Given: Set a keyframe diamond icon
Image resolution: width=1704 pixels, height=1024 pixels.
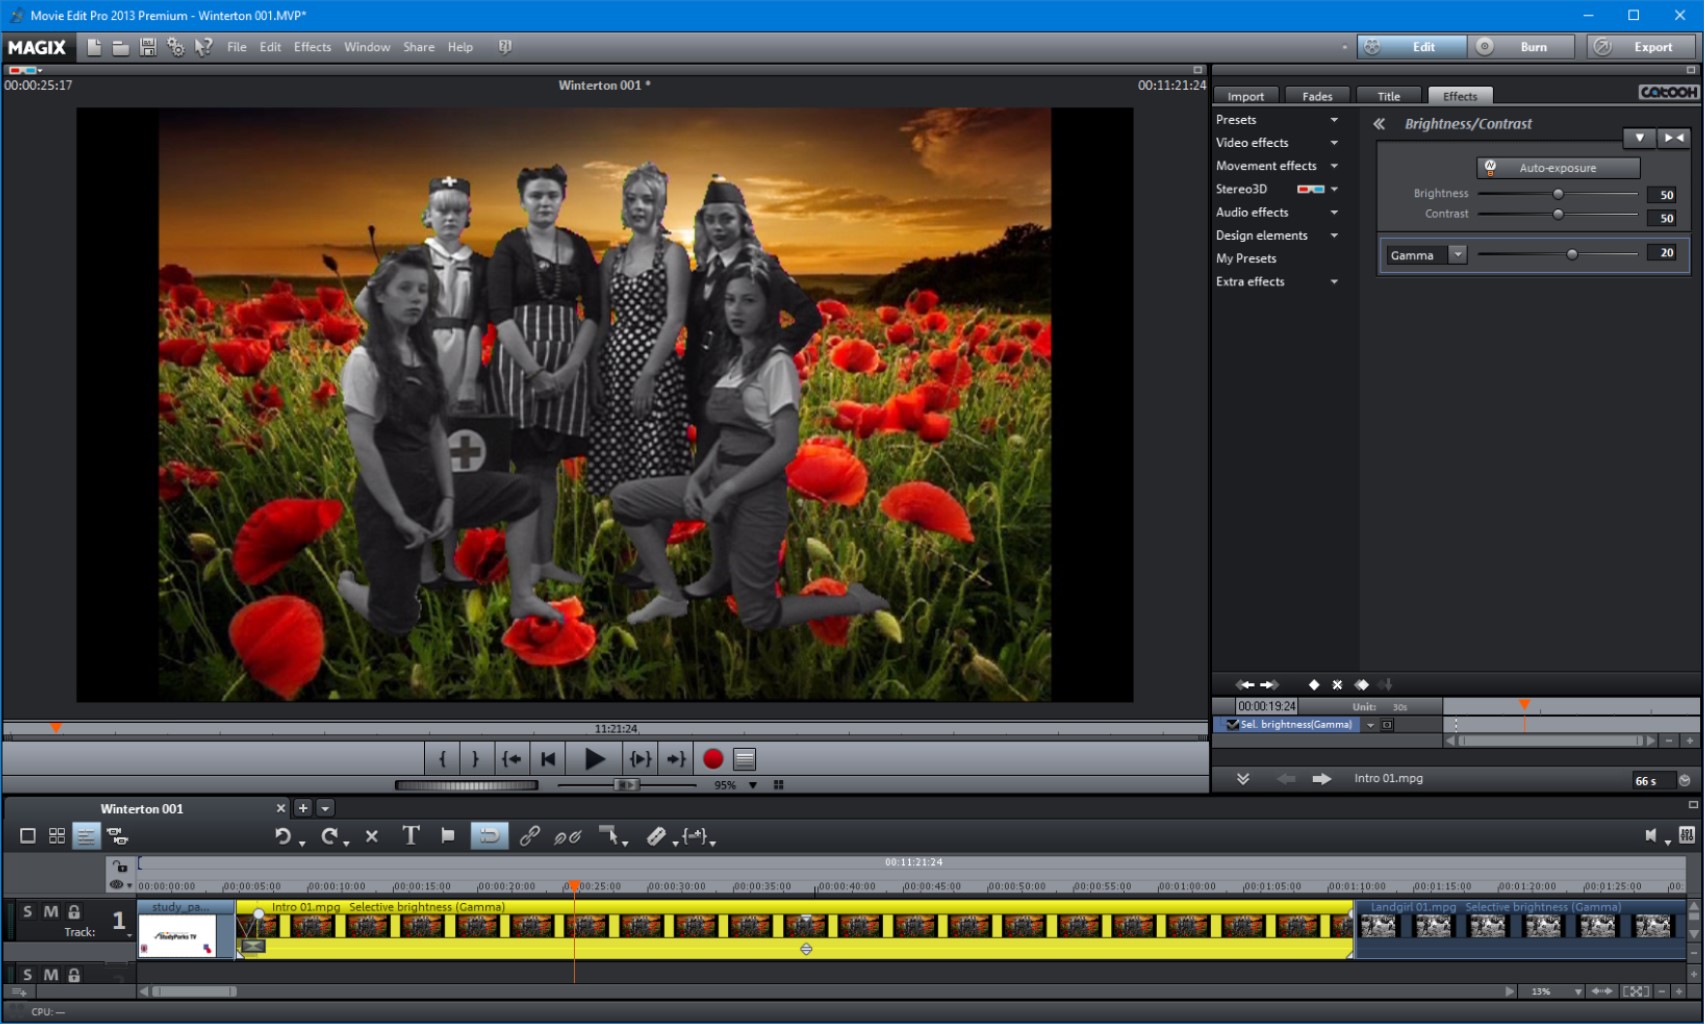Looking at the screenshot, I should tap(1314, 685).
